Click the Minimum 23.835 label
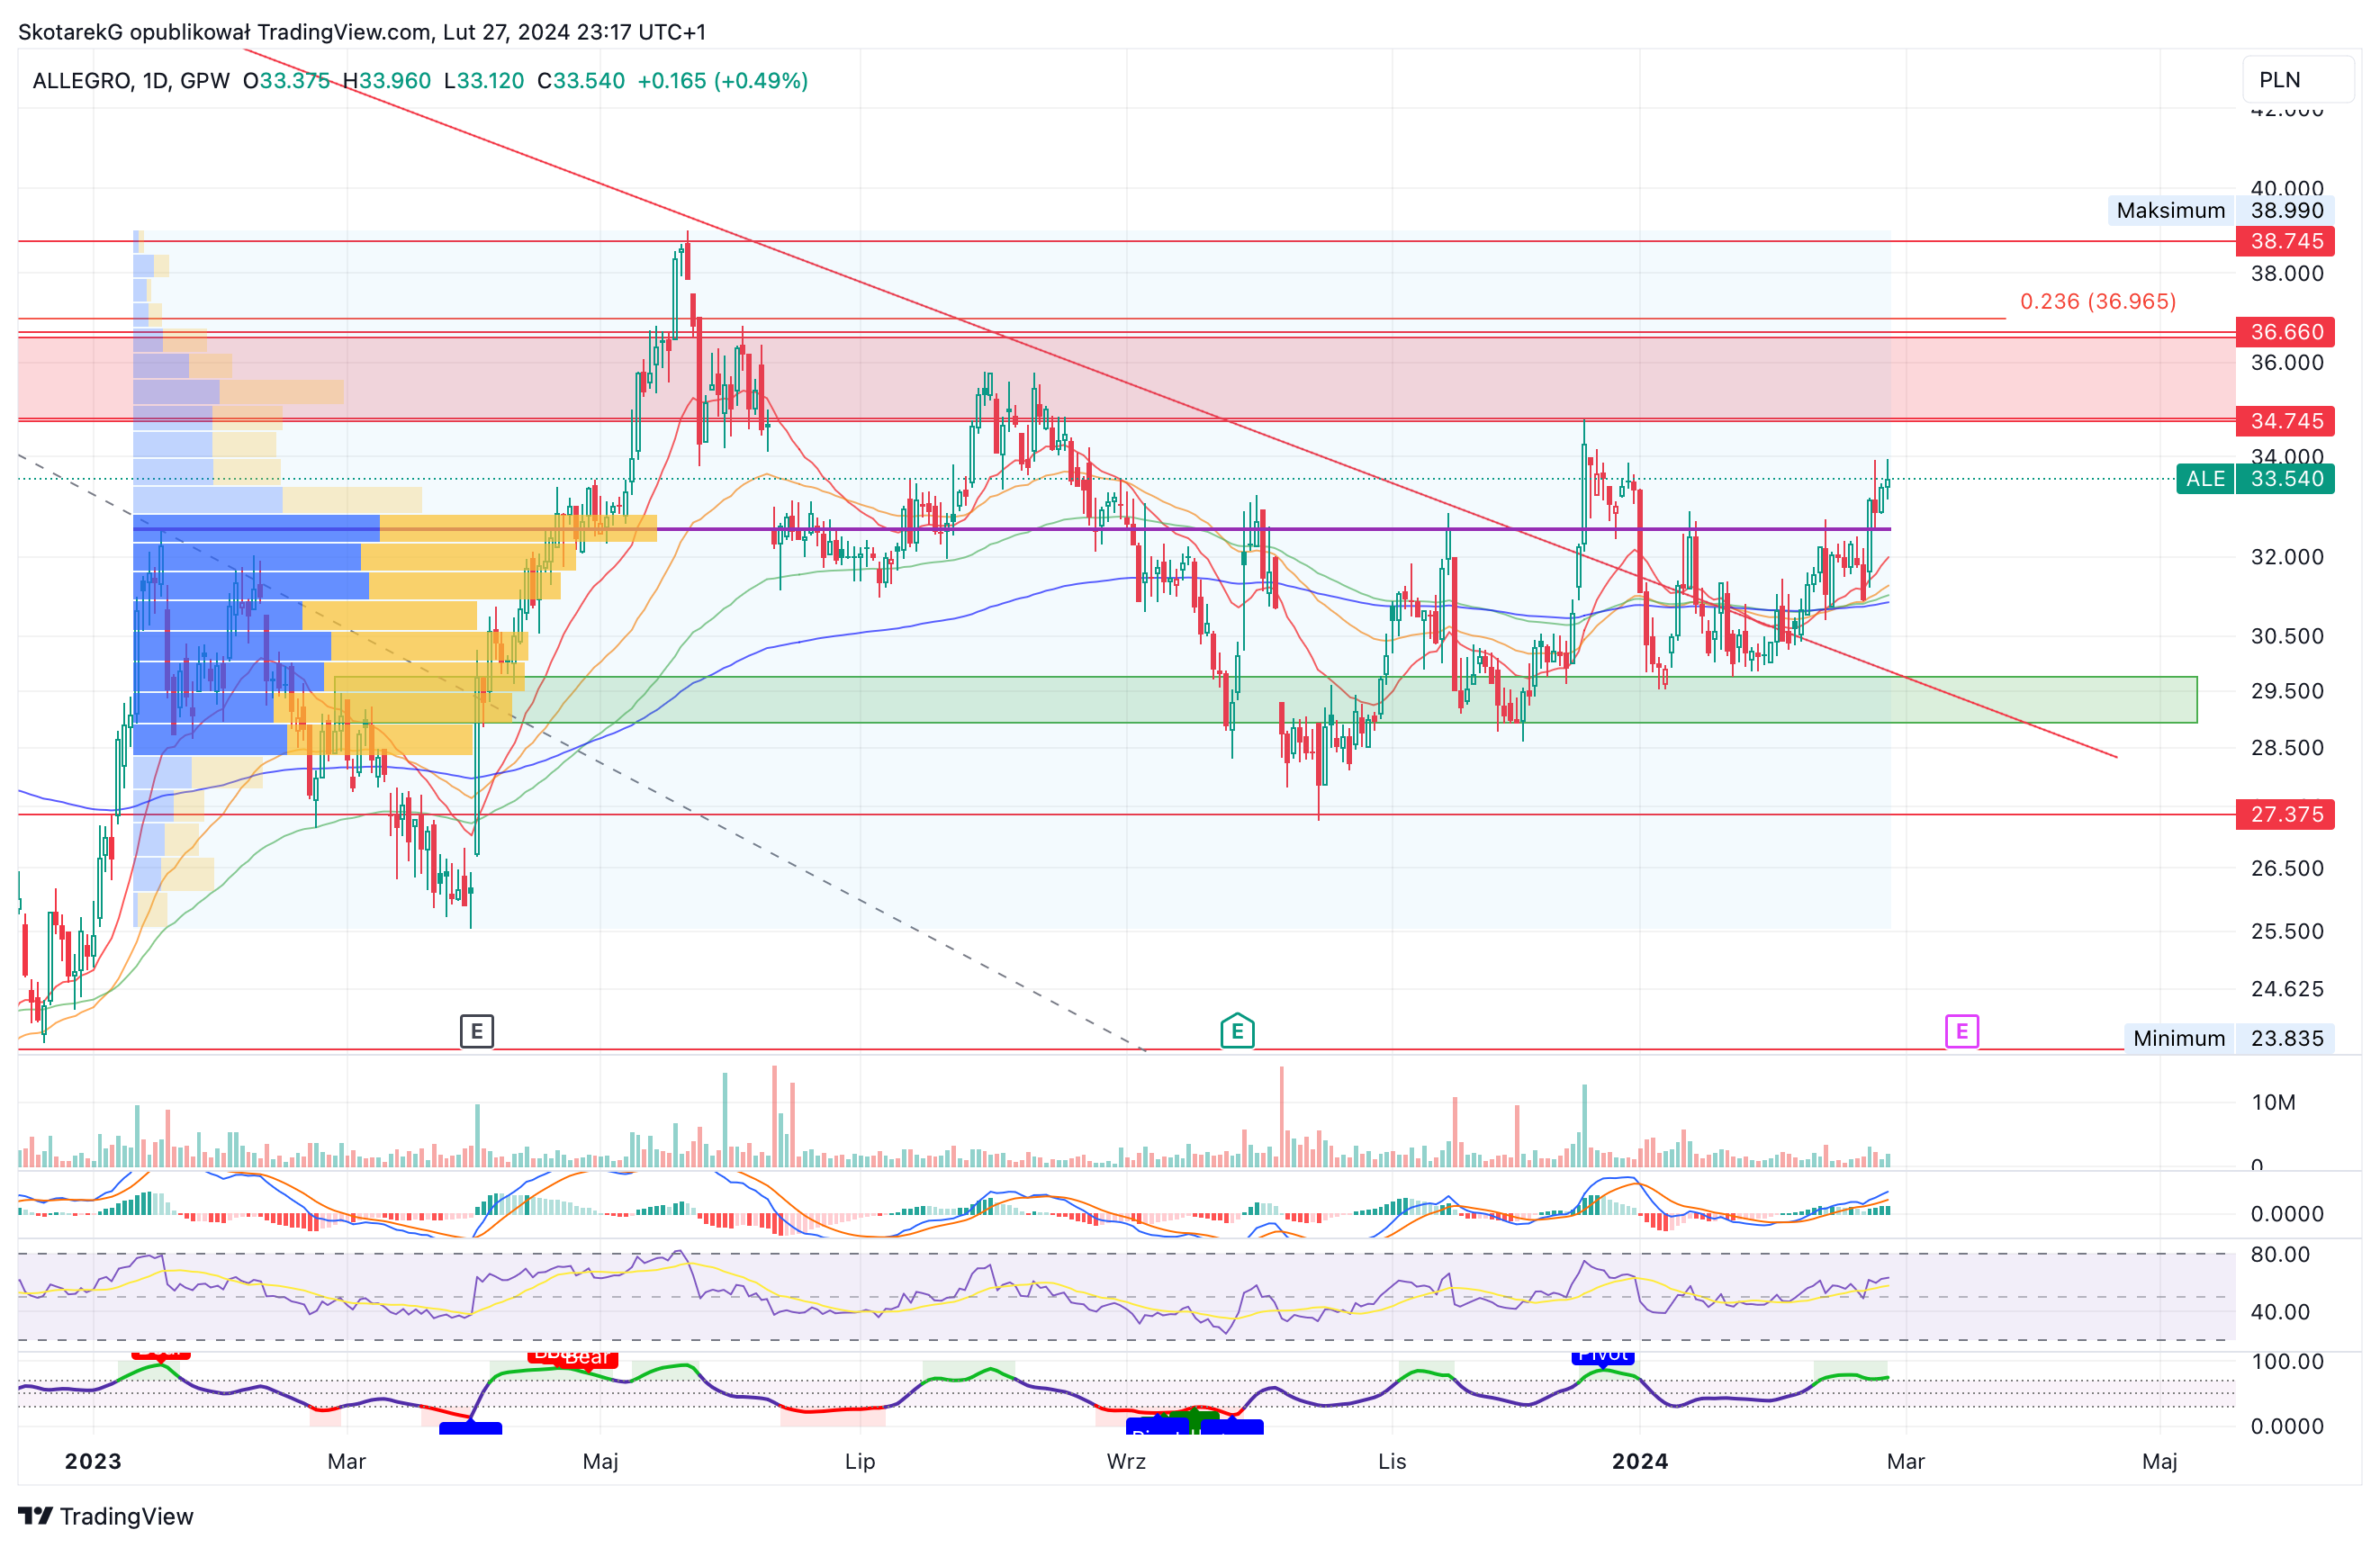 [x=2229, y=1038]
